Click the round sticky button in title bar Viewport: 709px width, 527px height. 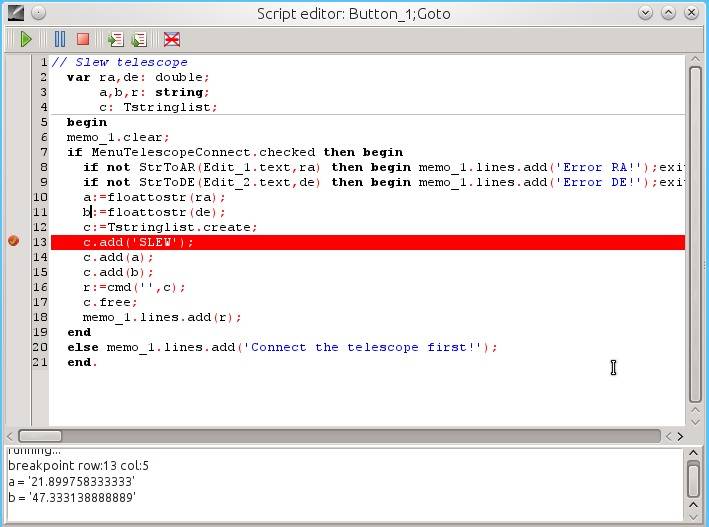pos(38,13)
